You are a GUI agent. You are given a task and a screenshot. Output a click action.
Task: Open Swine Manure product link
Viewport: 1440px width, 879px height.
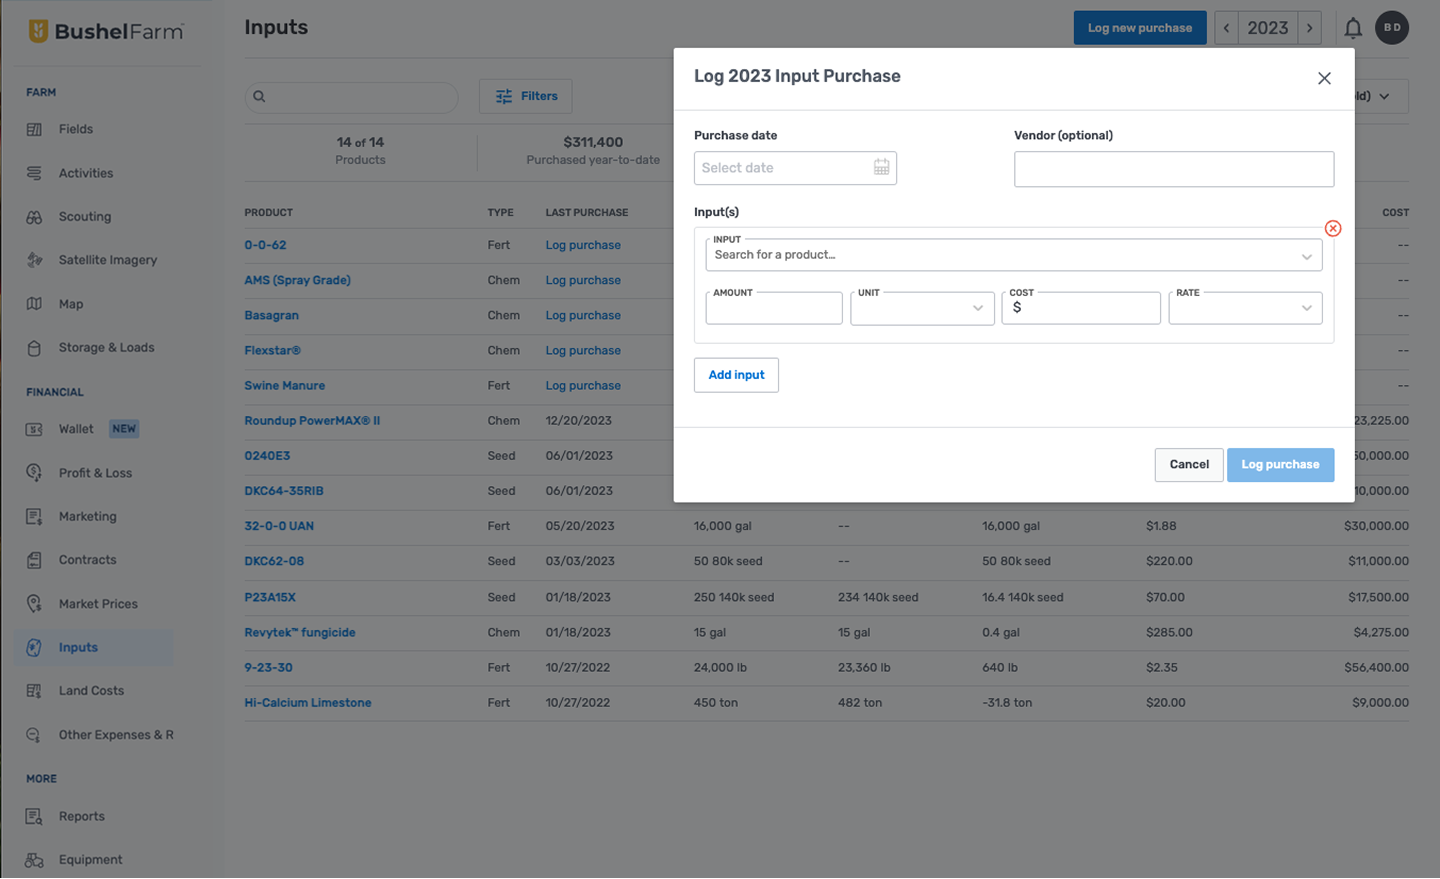(284, 386)
